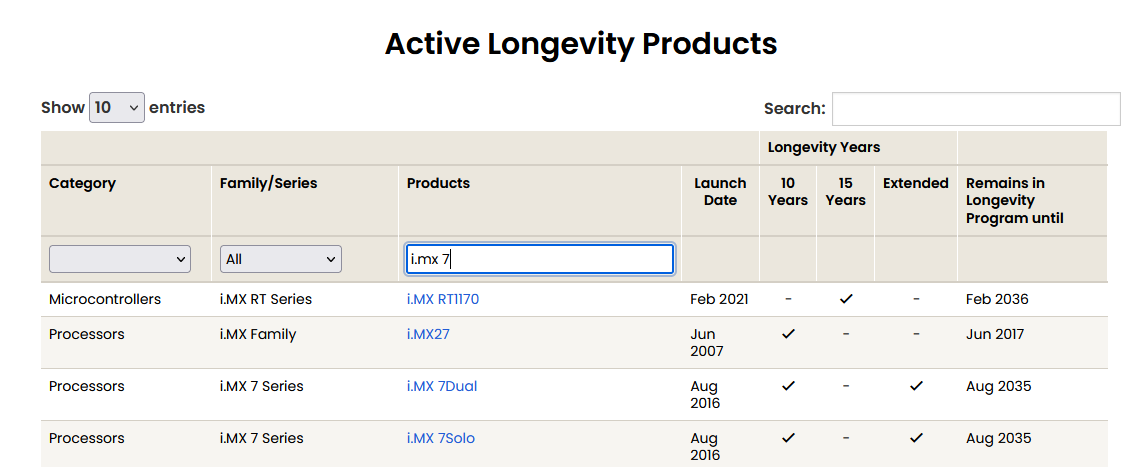
Task: Click the Extended checkmark for i.MX 7Solo
Action: click(x=916, y=438)
